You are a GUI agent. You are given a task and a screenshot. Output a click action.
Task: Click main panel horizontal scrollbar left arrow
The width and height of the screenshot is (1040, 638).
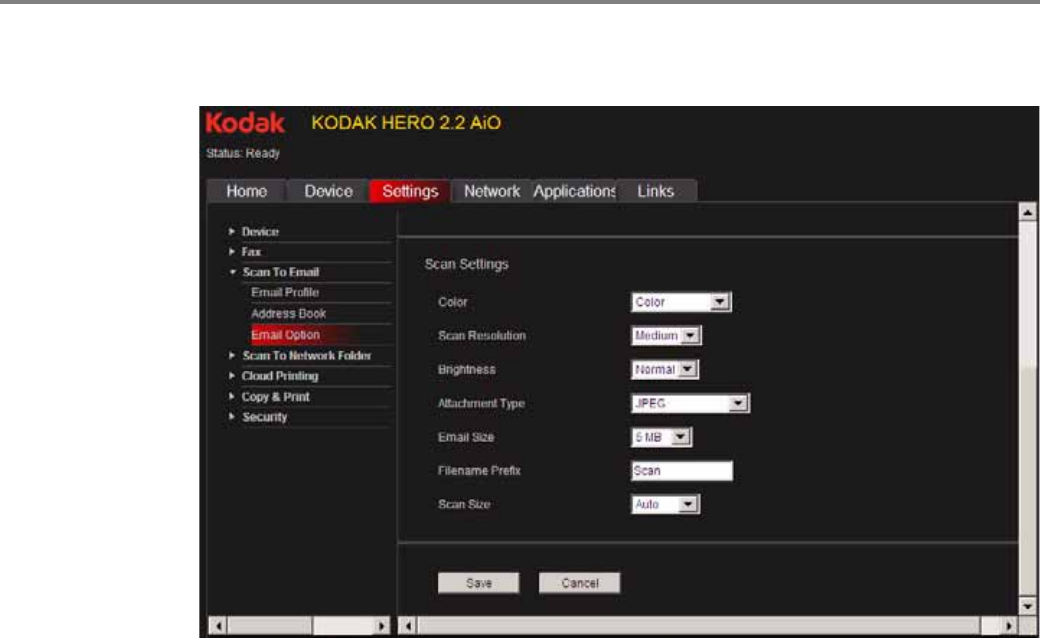click(x=409, y=625)
